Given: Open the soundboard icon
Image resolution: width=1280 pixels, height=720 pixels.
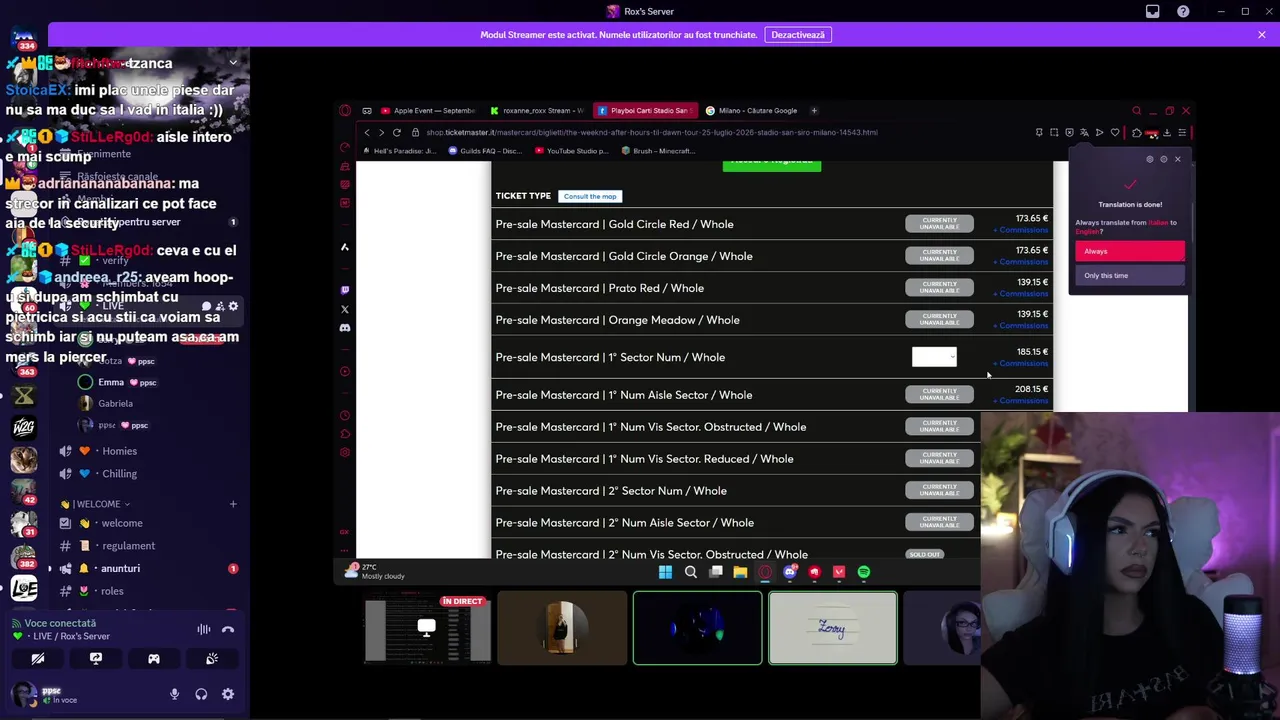Looking at the screenshot, I should [x=212, y=659].
